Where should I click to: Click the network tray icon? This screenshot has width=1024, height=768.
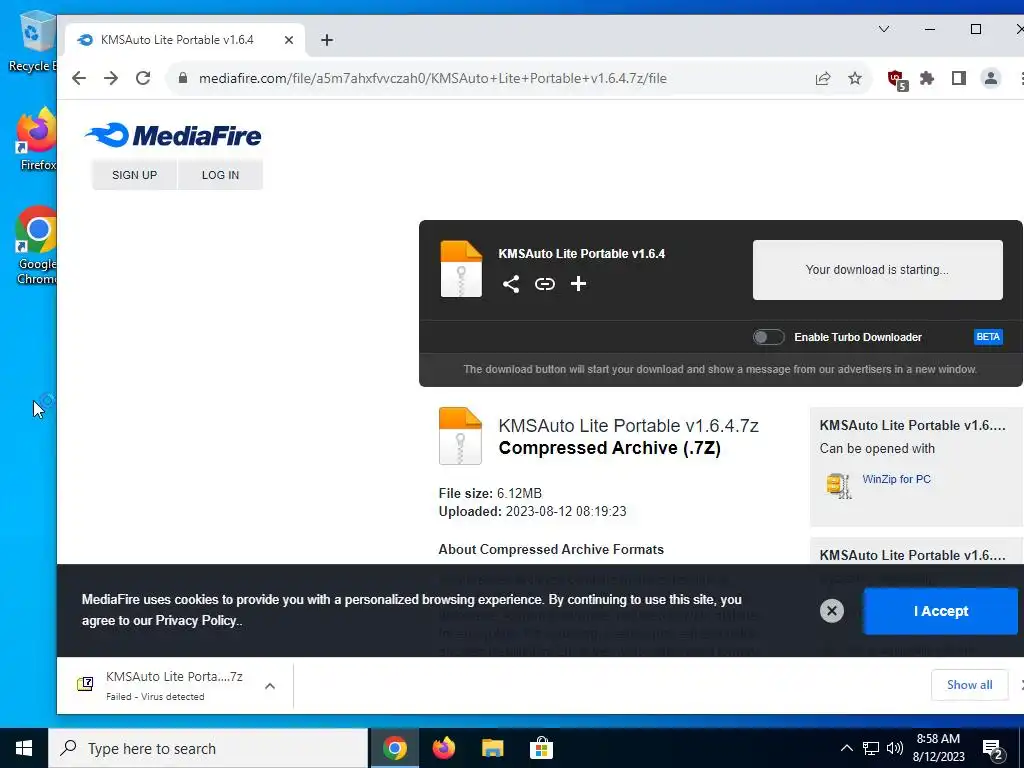(x=871, y=748)
